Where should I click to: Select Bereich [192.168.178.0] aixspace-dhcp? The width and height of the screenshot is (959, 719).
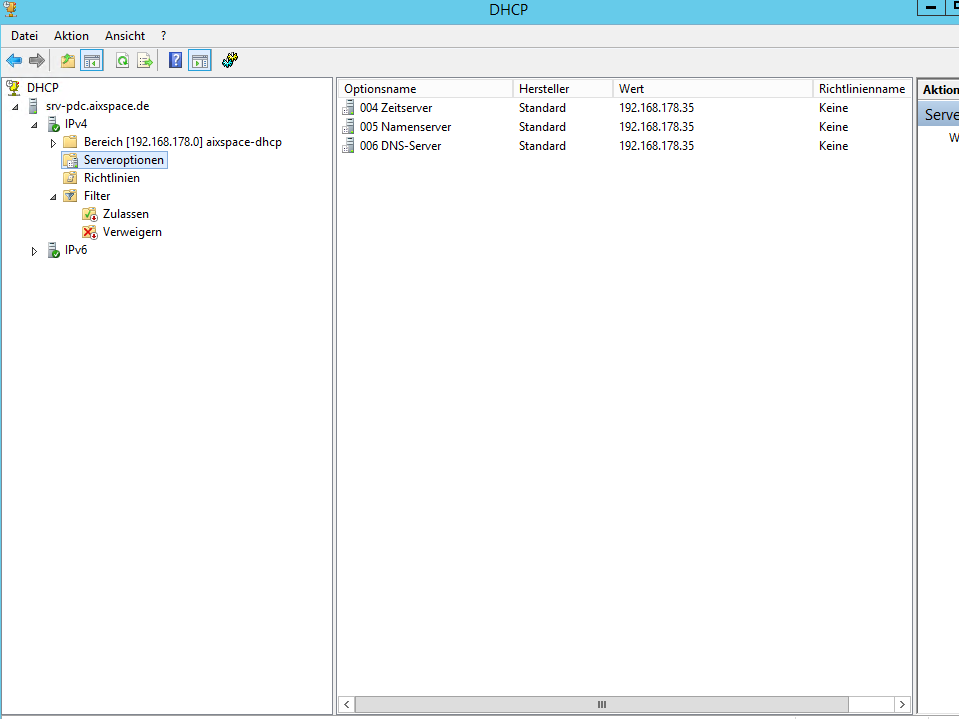point(183,142)
